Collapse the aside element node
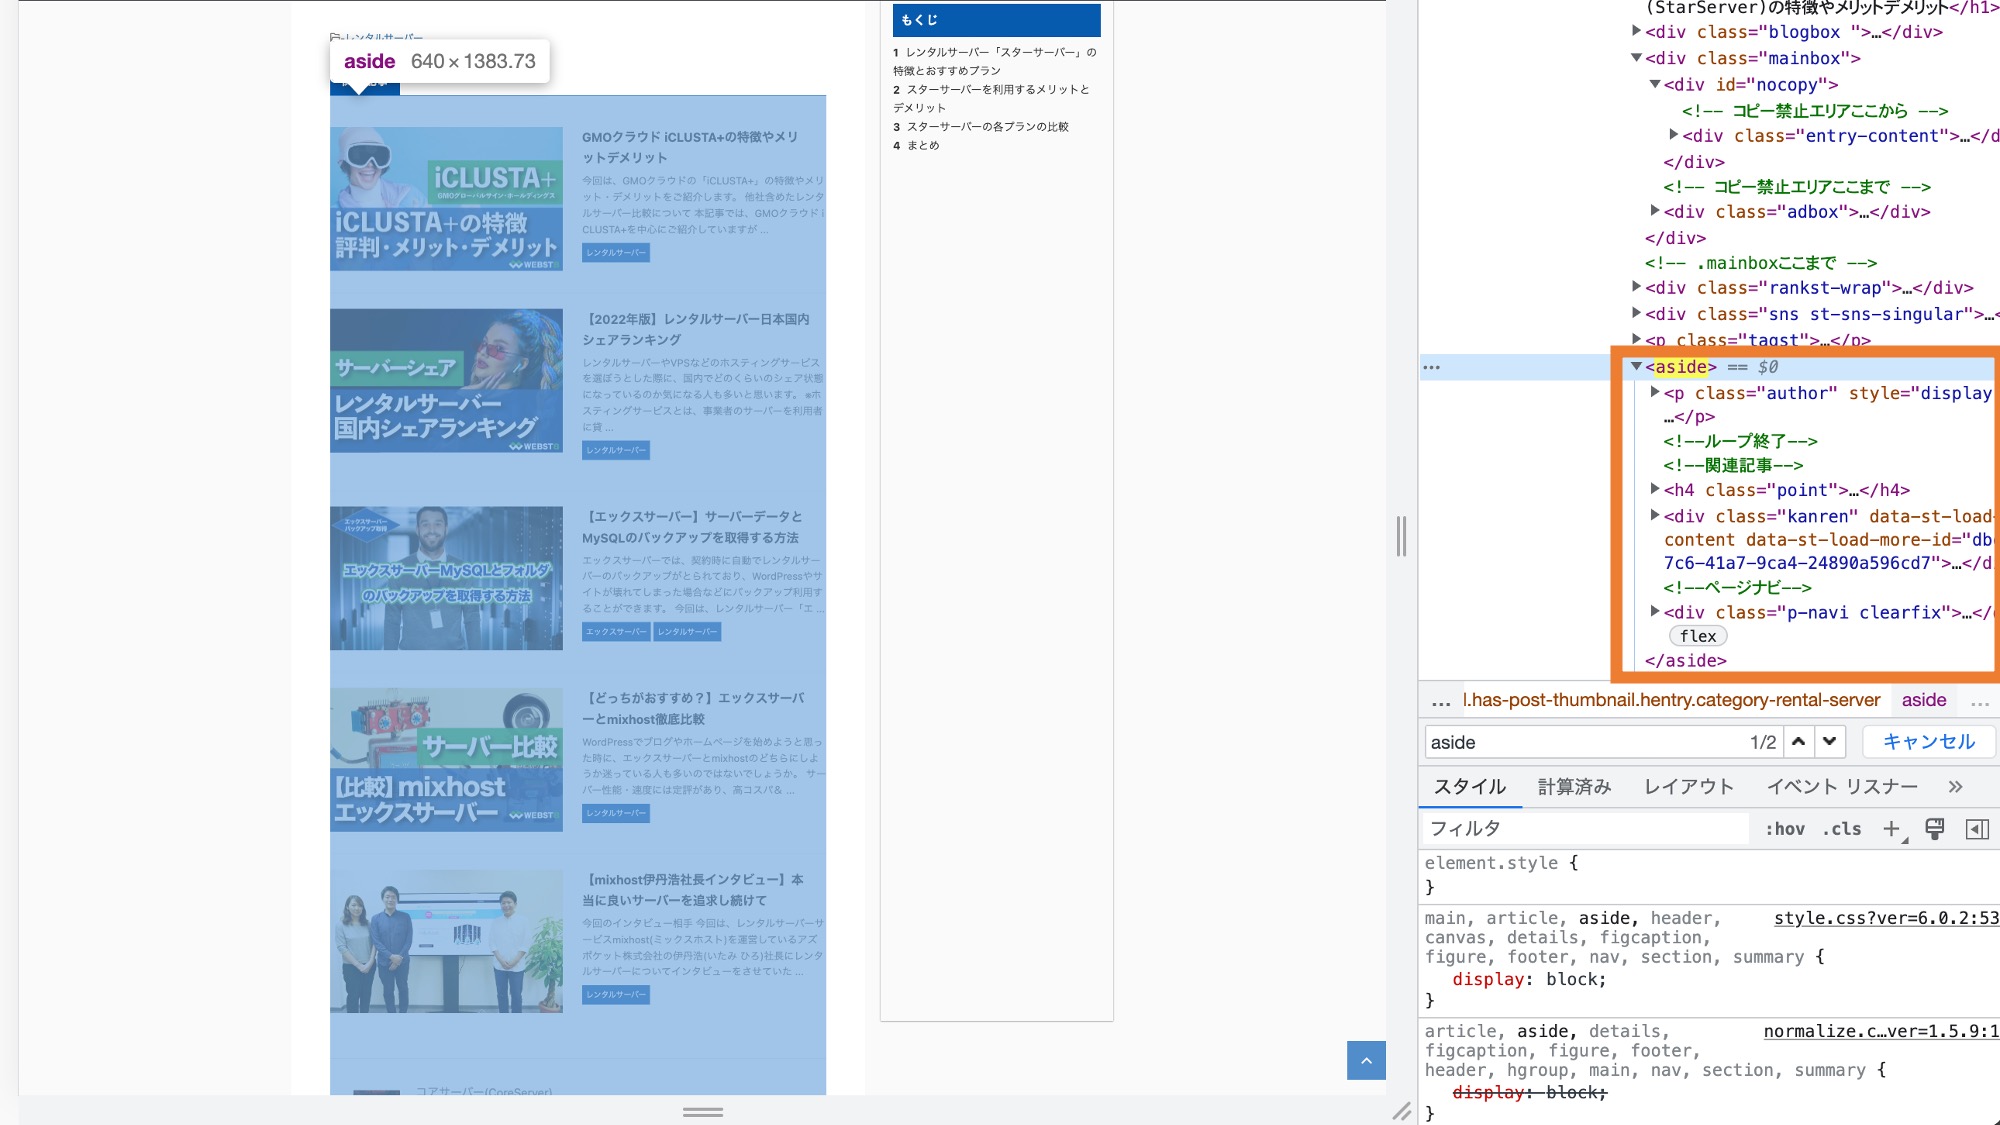This screenshot has height=1125, width=2000. click(x=1636, y=367)
